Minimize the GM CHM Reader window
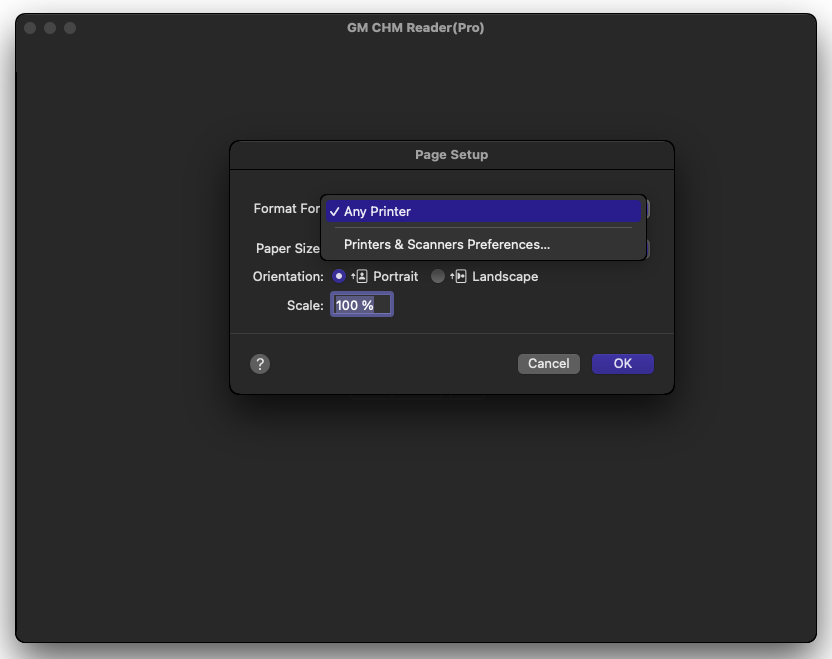The height and width of the screenshot is (659, 832). pyautogui.click(x=50, y=28)
